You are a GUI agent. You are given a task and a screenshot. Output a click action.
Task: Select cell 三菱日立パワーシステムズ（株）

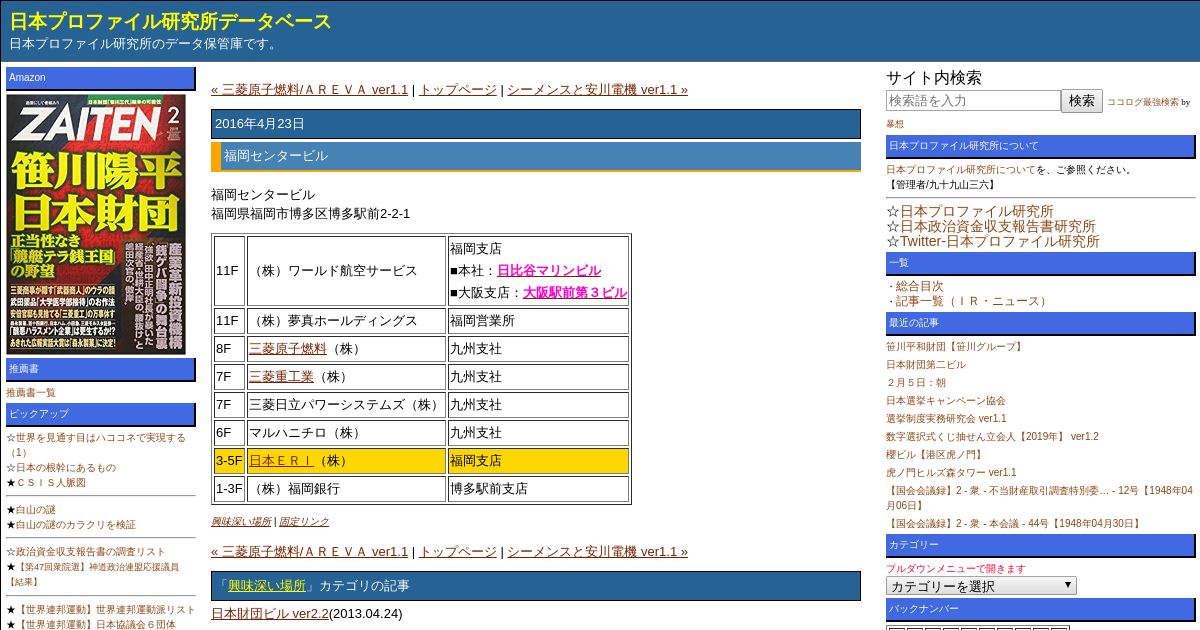click(x=346, y=404)
